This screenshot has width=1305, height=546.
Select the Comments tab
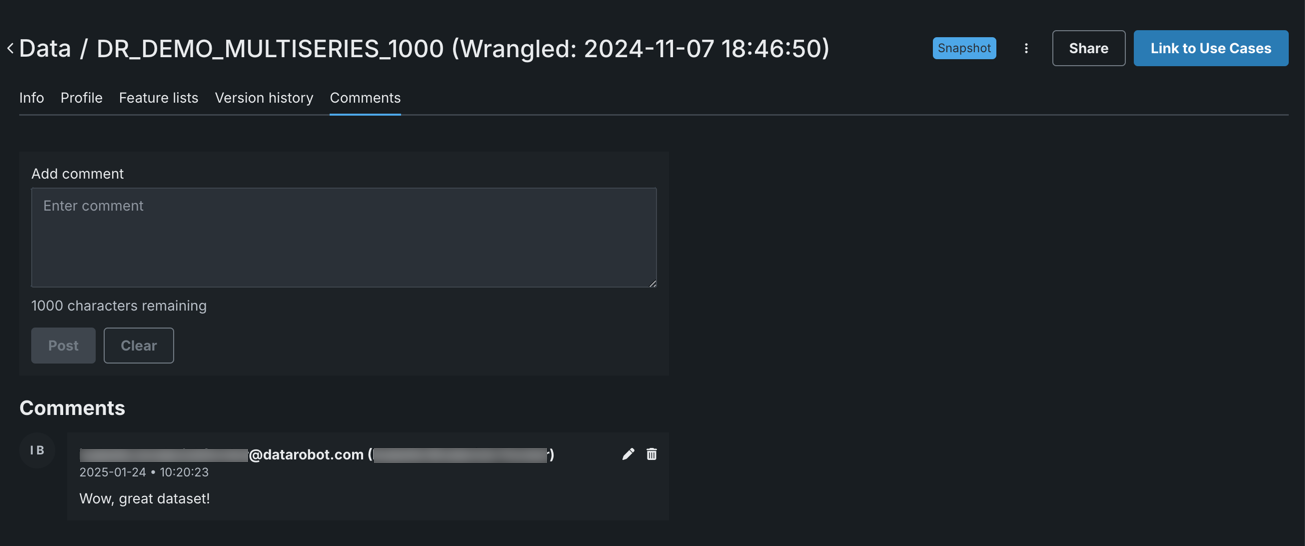pos(365,98)
